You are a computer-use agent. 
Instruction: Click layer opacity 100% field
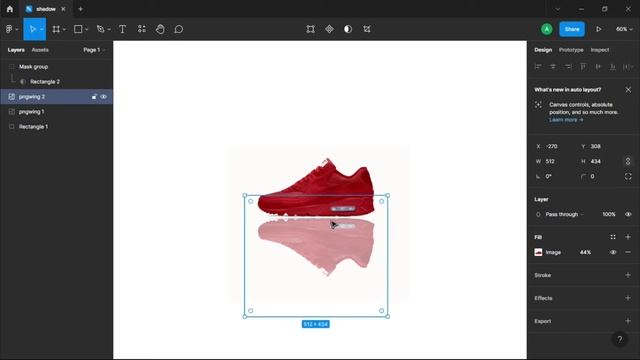click(609, 214)
